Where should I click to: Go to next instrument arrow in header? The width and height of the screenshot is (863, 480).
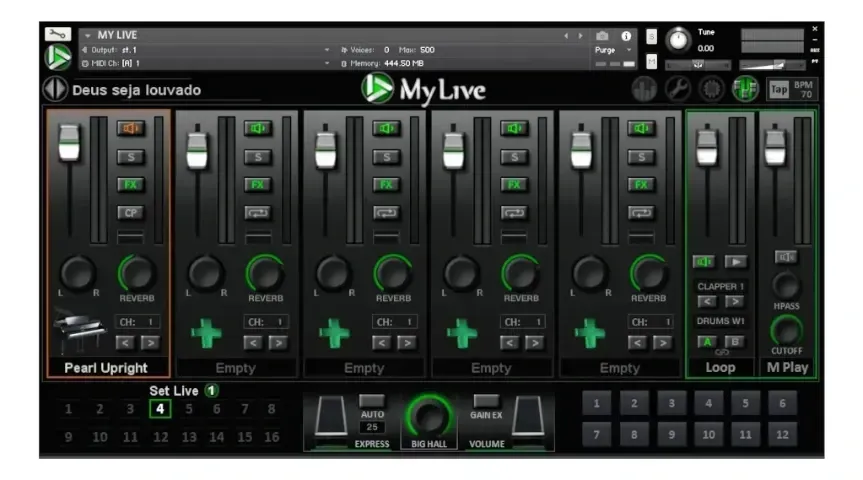tap(580, 36)
